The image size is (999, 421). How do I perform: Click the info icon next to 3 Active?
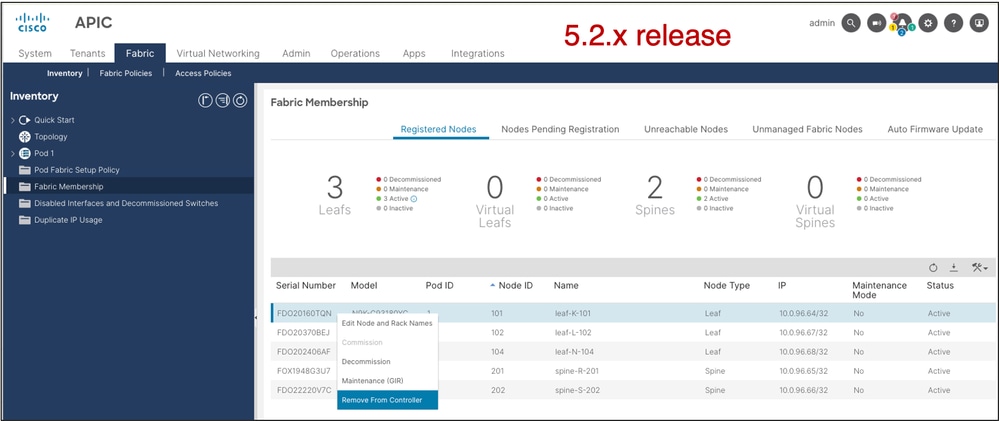[414, 199]
